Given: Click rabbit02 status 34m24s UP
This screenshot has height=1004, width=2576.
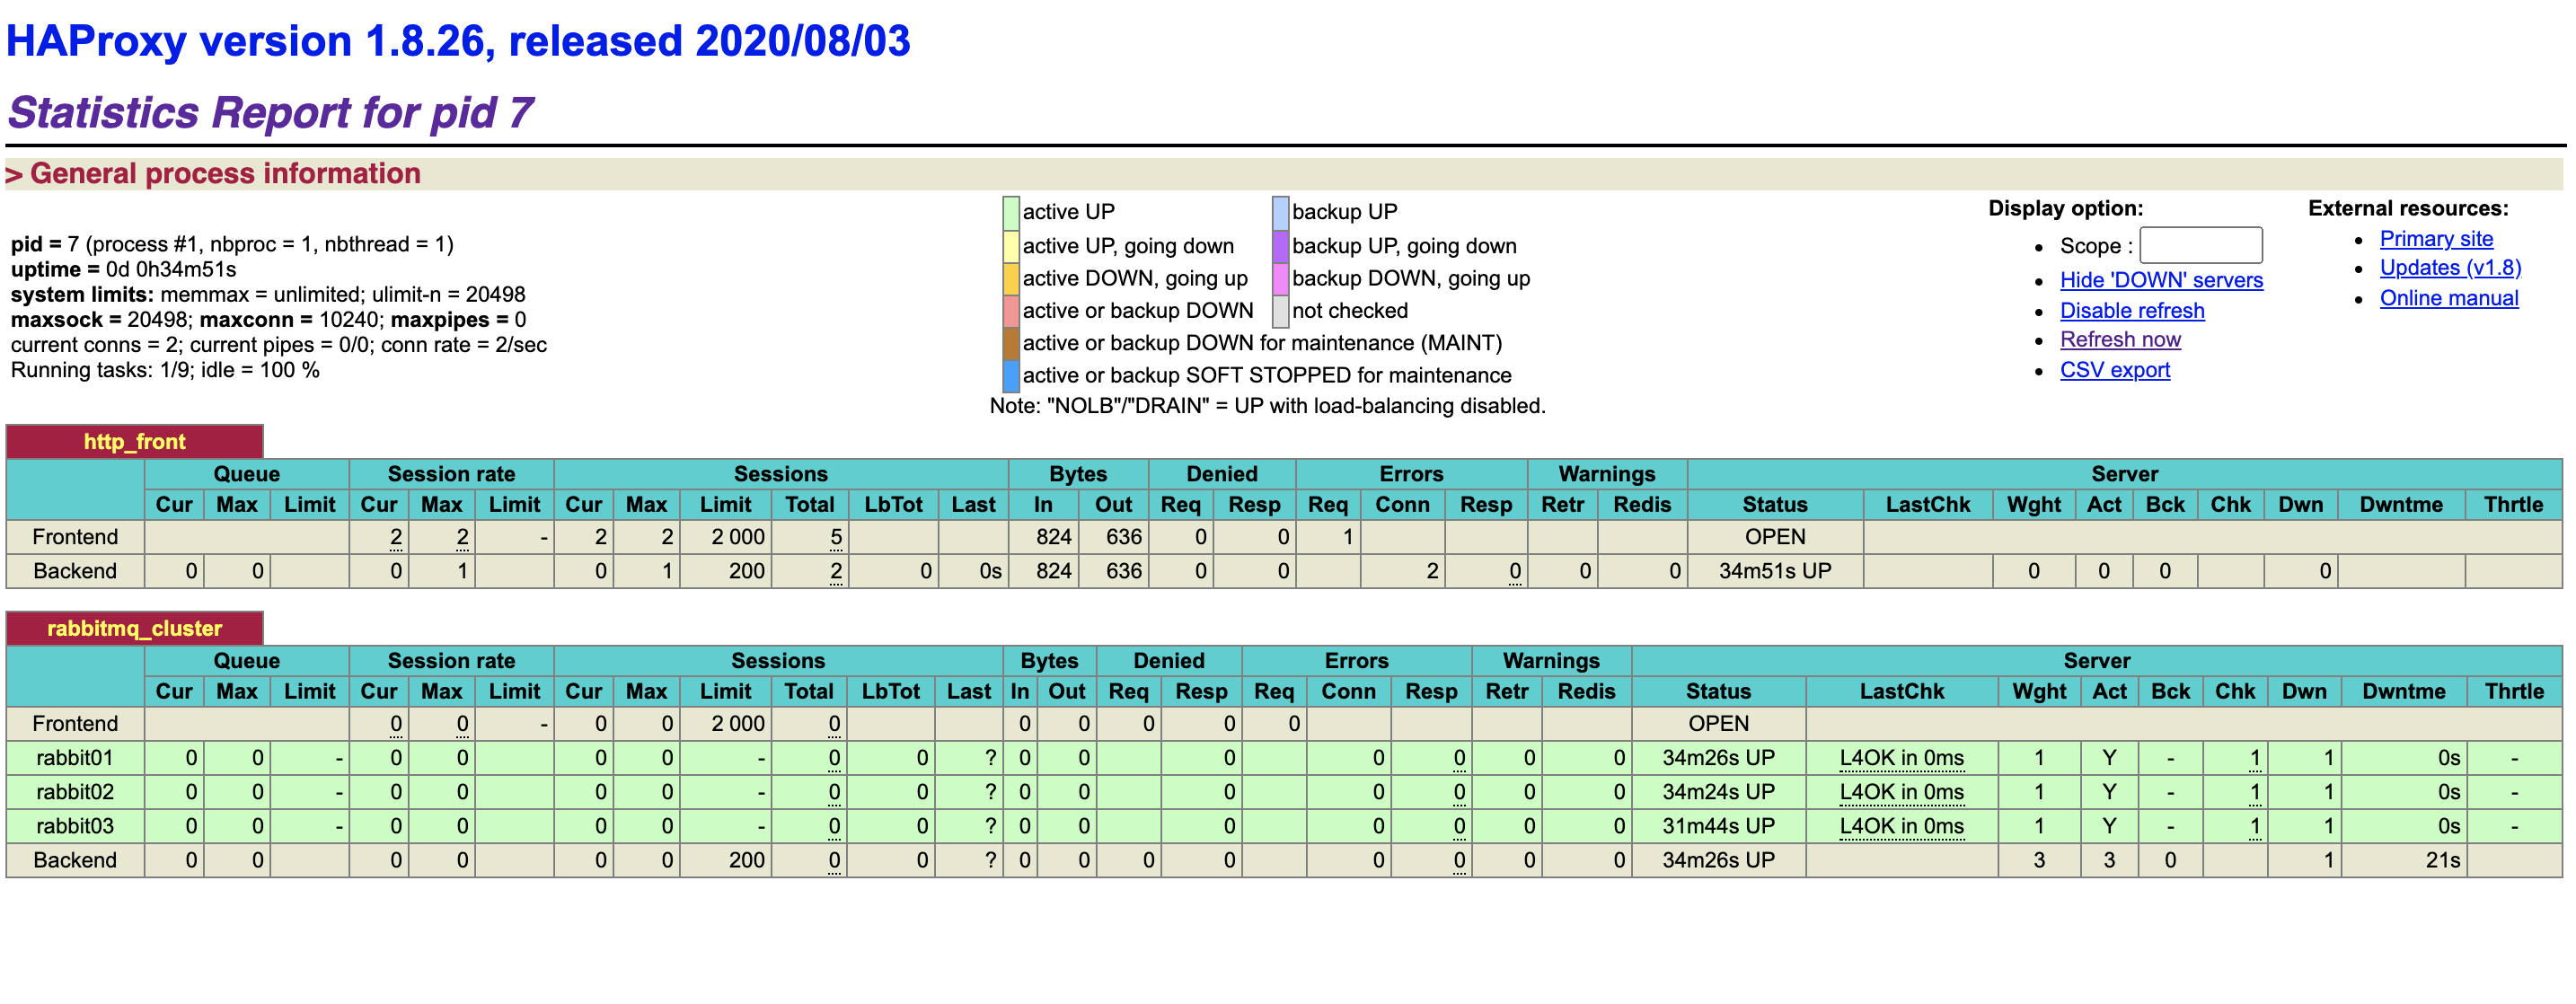Looking at the screenshot, I should coord(1718,792).
